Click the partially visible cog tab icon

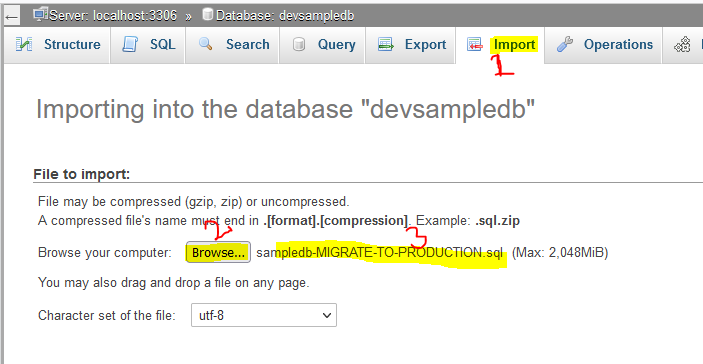pyautogui.click(x=682, y=44)
